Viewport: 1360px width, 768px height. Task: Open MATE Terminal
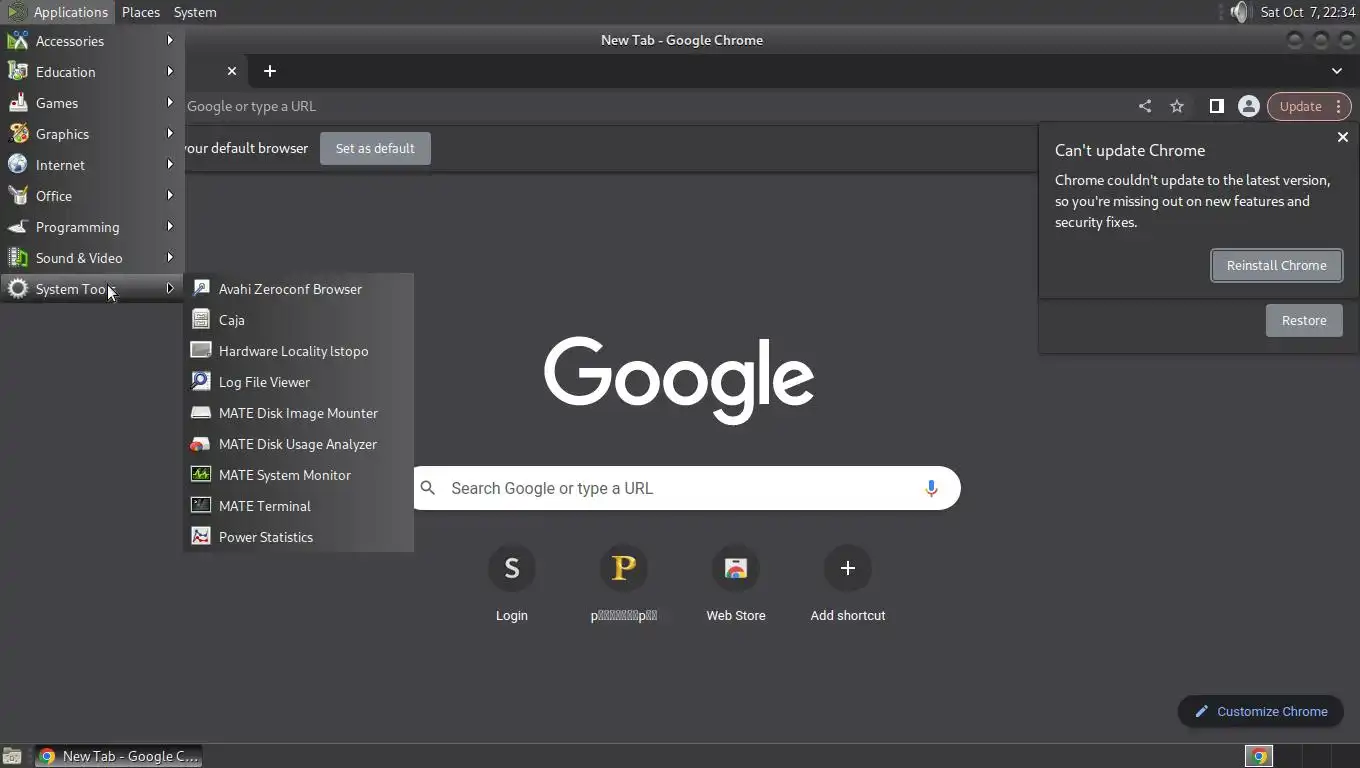click(298, 506)
